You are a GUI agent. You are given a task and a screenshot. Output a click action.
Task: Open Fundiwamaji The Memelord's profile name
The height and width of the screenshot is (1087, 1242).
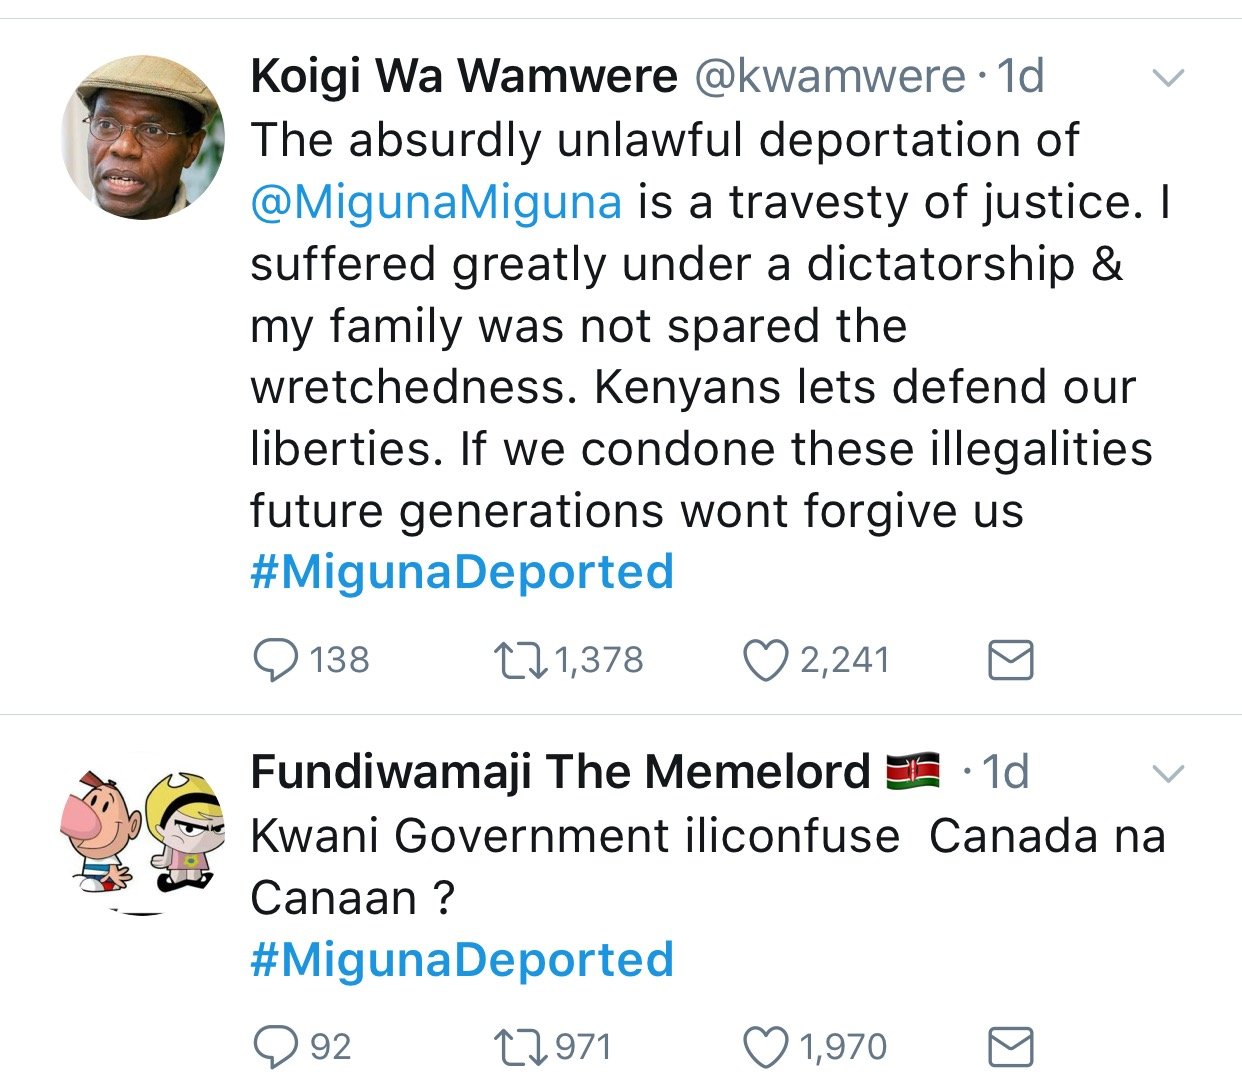(560, 772)
